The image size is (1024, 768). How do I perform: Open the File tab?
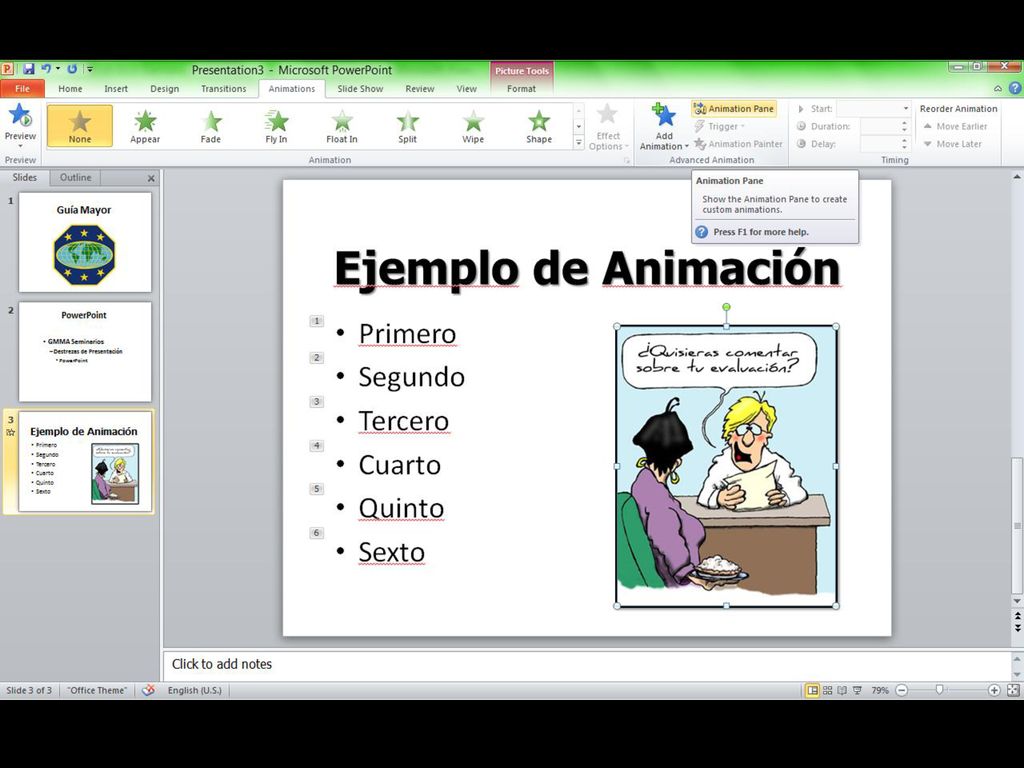coord(22,89)
